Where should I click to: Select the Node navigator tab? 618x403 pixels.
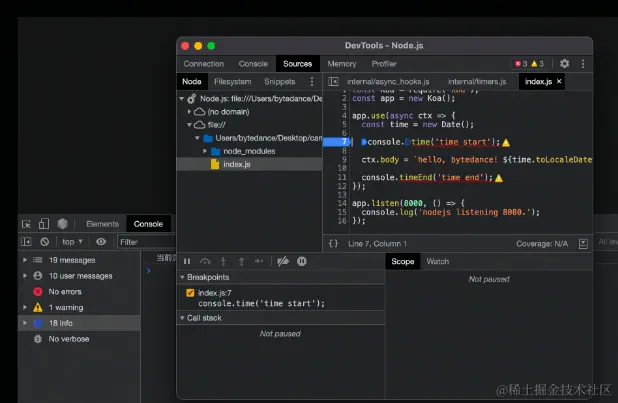point(192,82)
